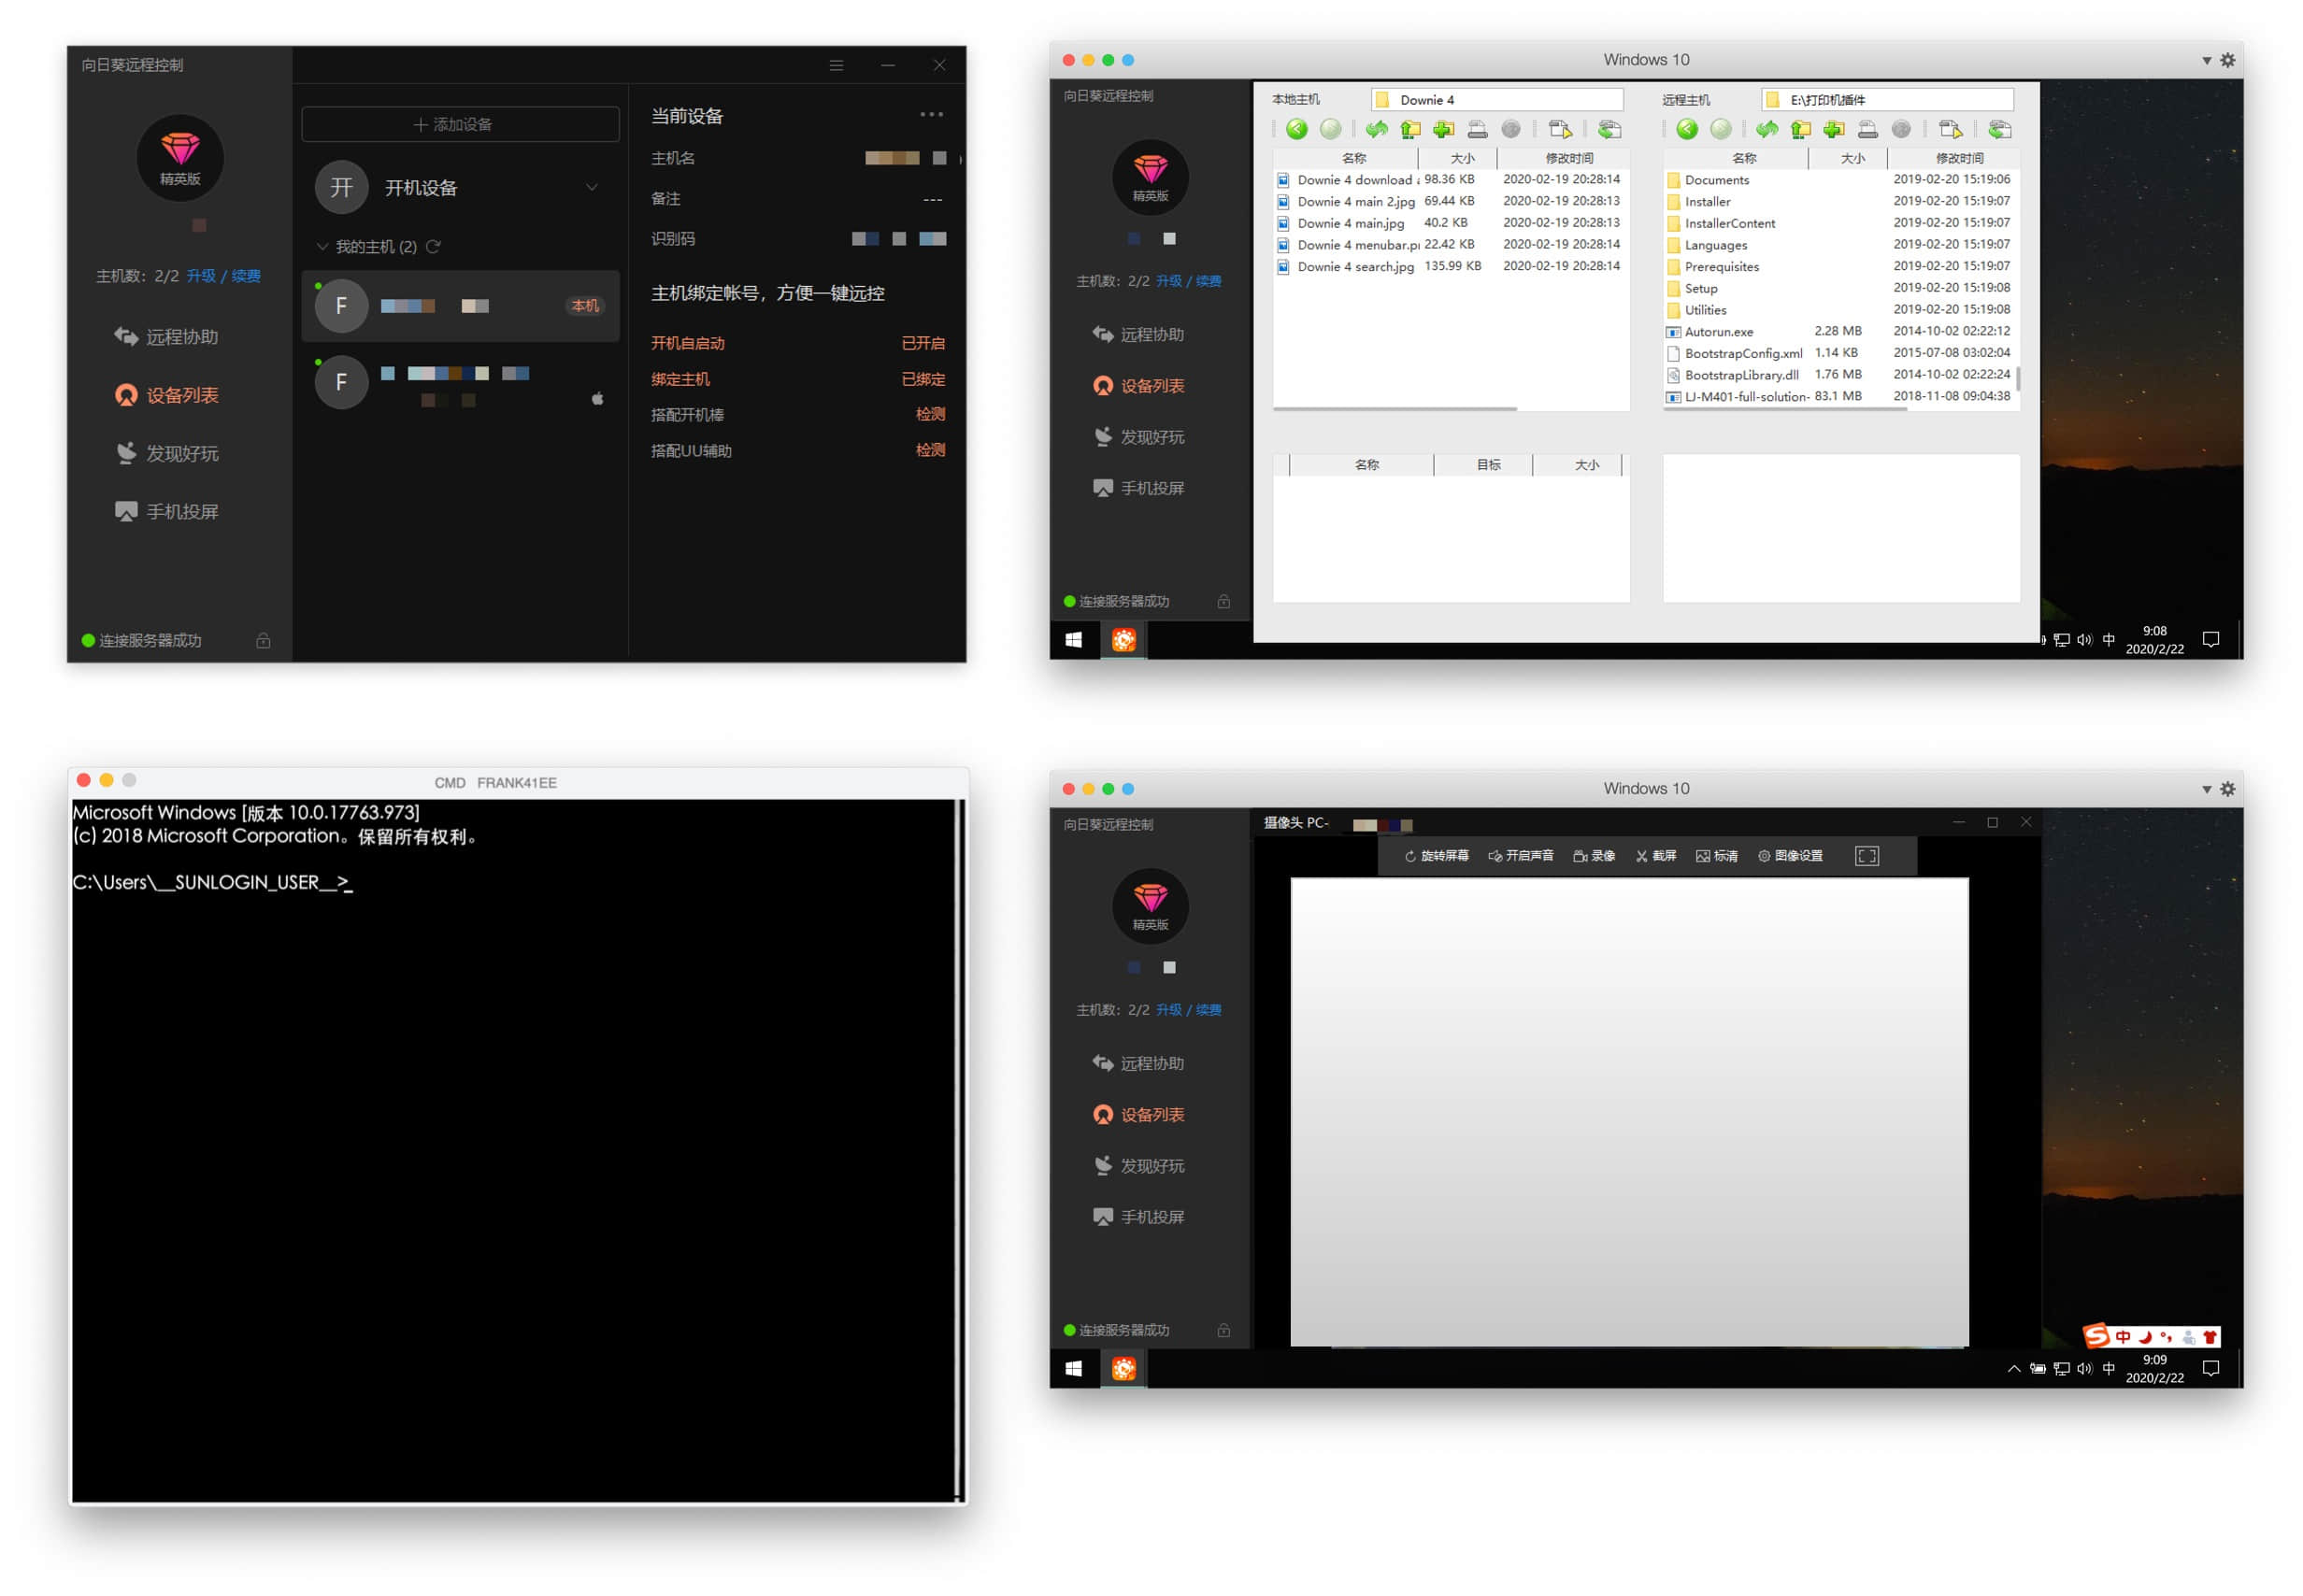2303x1596 pixels.
Task: Click the Sunlogin icon in file-transfer window taskbar
Action: pos(1123,640)
